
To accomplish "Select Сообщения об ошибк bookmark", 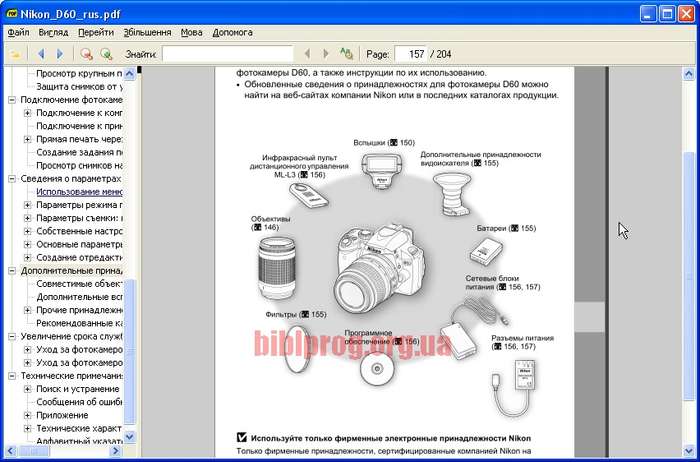I will click(x=79, y=402).
